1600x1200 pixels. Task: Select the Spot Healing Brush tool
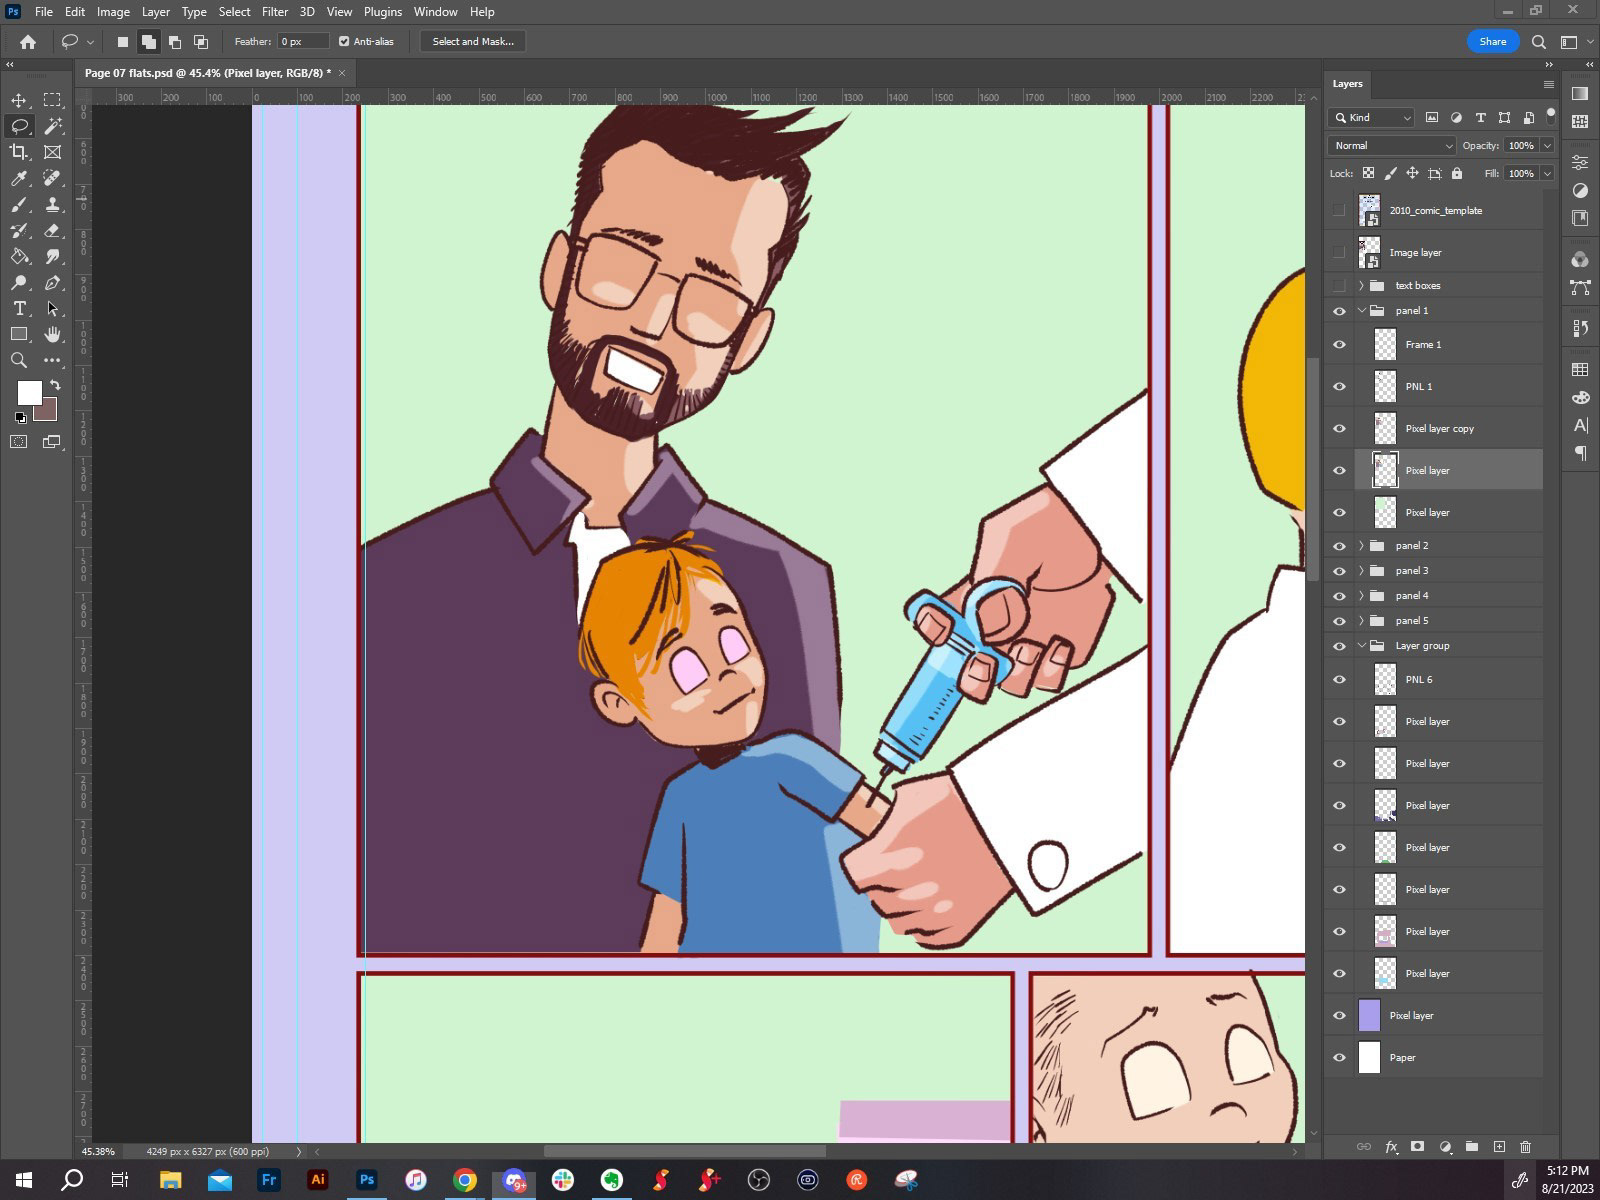tap(53, 178)
